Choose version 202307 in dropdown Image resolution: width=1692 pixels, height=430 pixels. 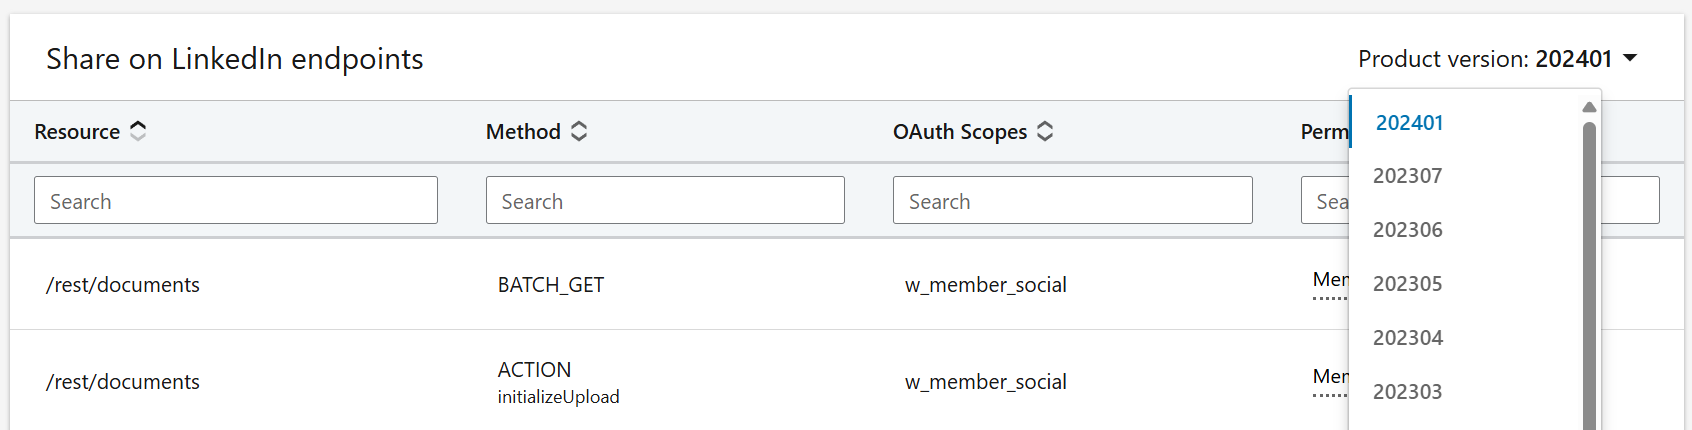click(1407, 176)
